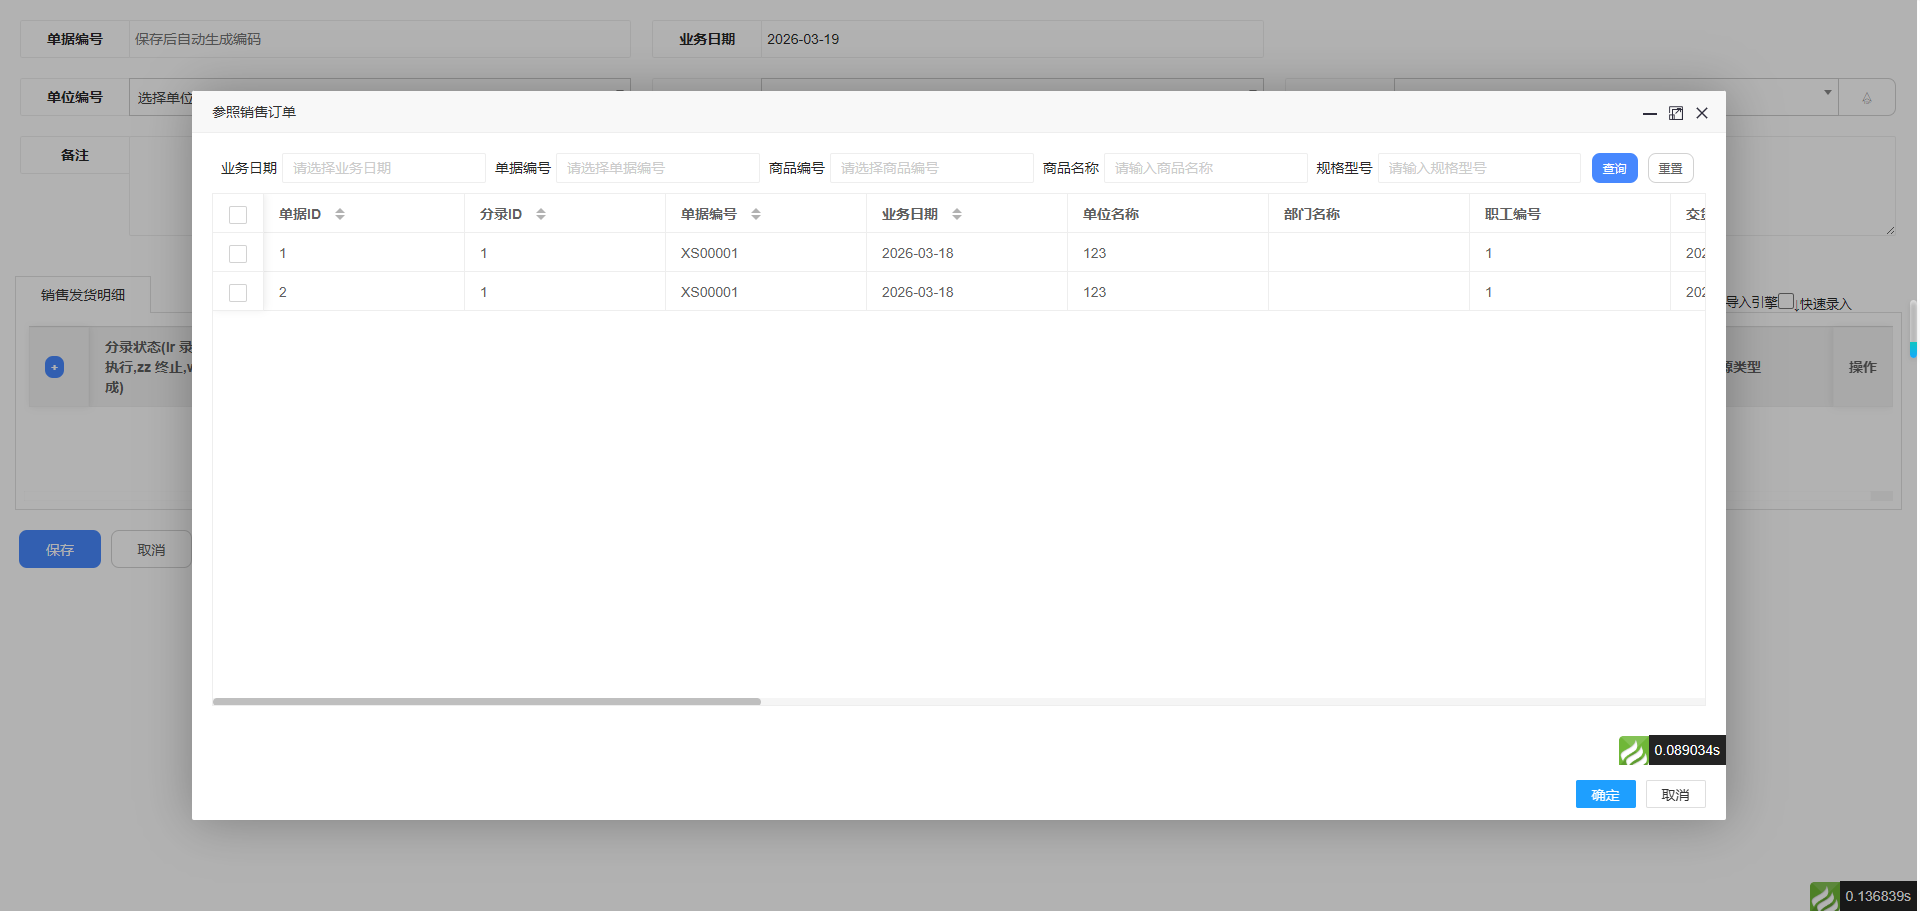Click the 重置 reset button
The width and height of the screenshot is (1920, 911).
tap(1670, 168)
